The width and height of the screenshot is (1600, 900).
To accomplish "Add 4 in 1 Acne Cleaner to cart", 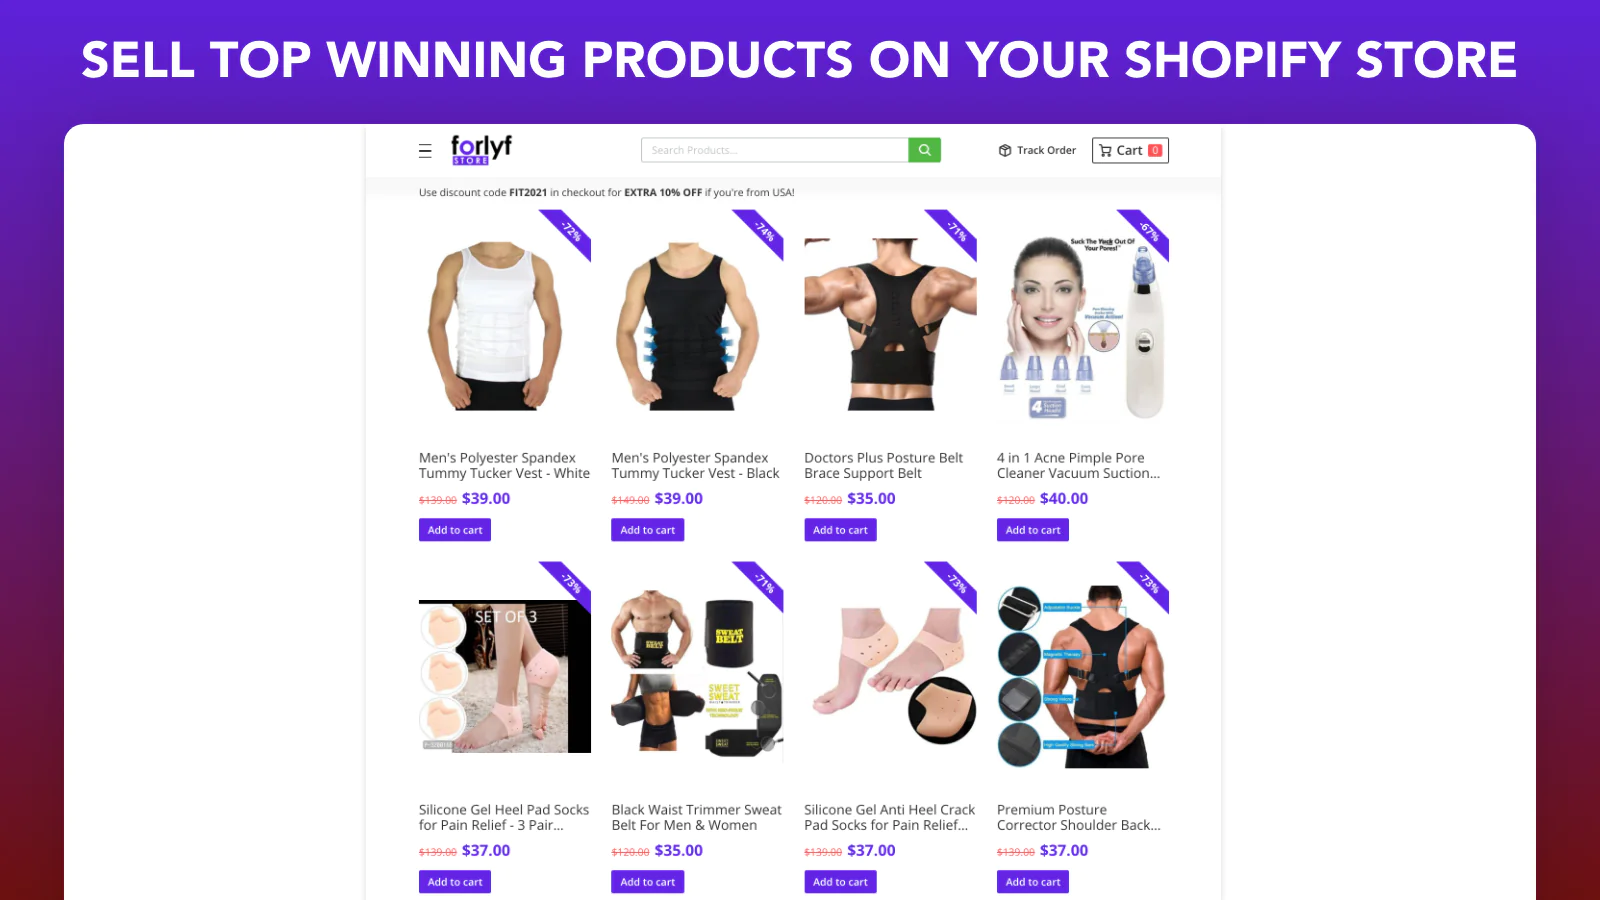I will pyautogui.click(x=1033, y=530).
